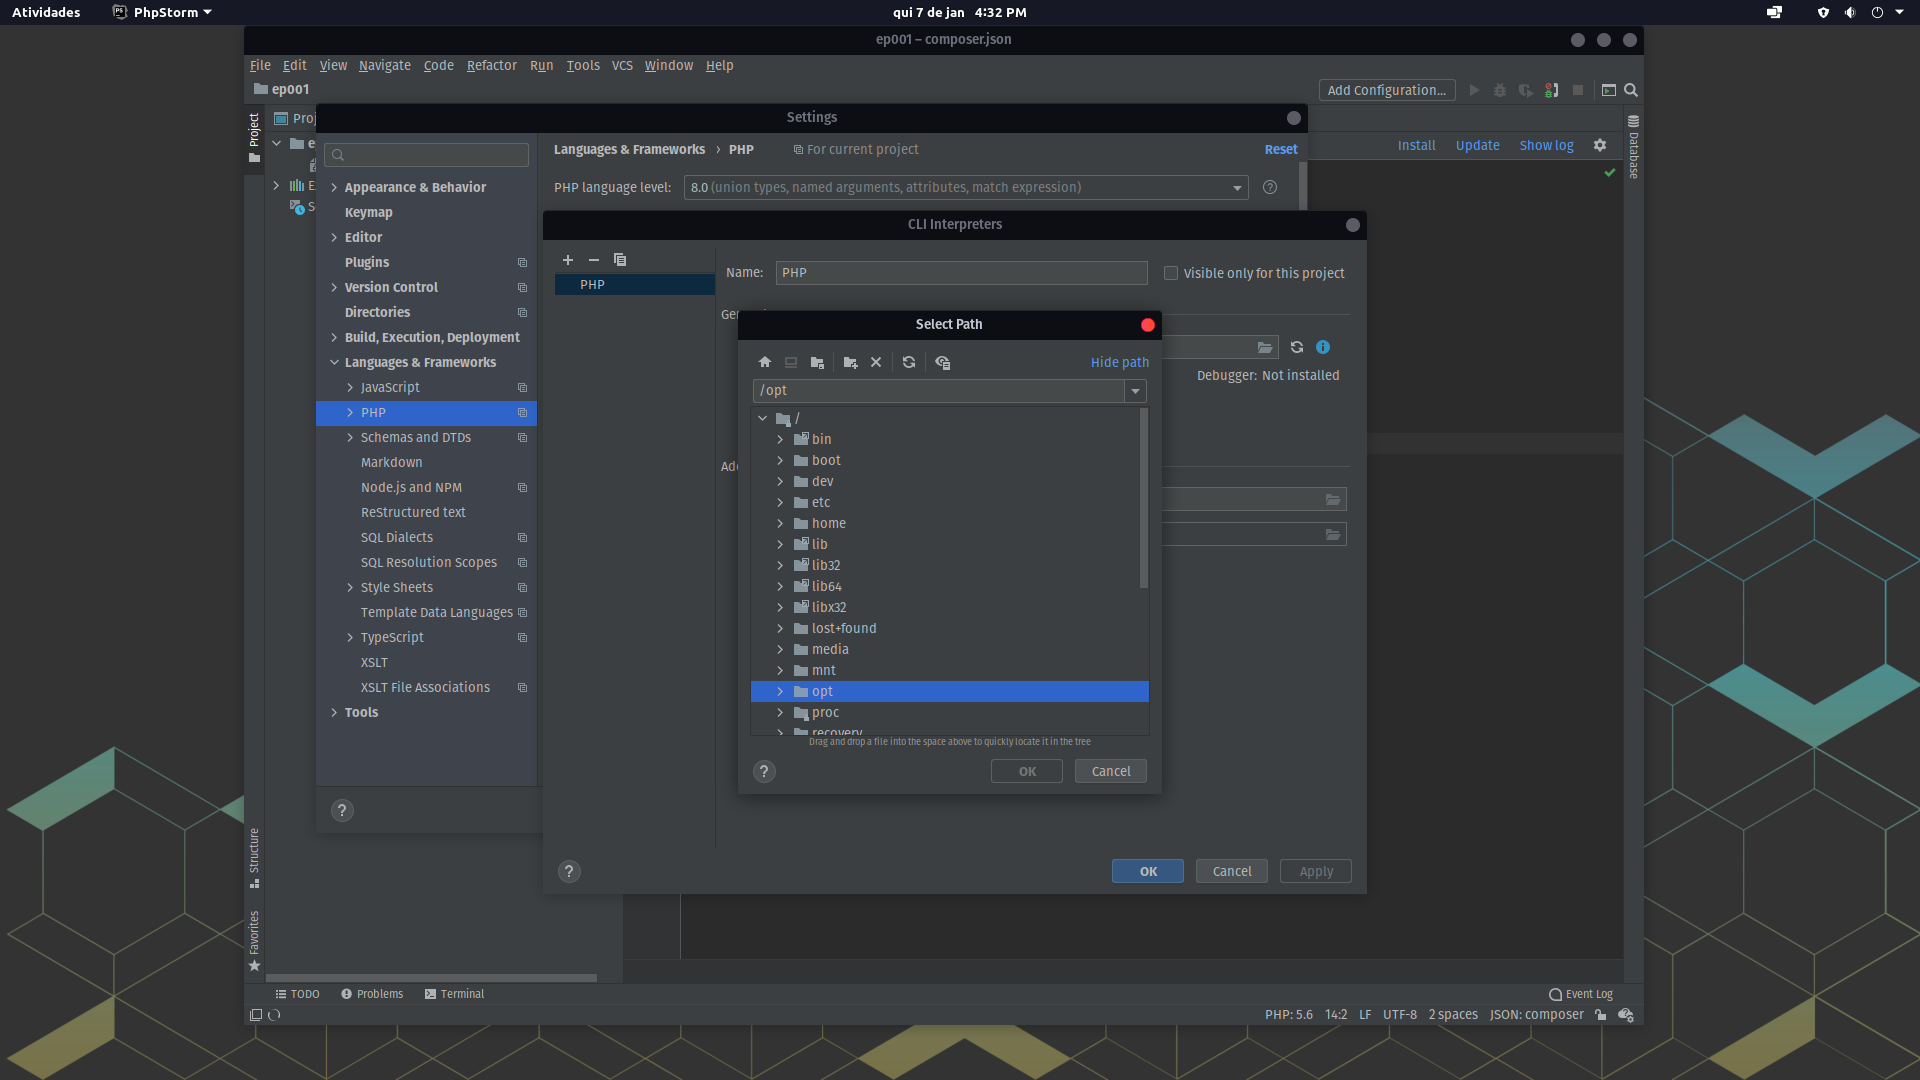The image size is (1920, 1080).
Task: Select SQL Dialects settings entry
Action: click(x=397, y=537)
